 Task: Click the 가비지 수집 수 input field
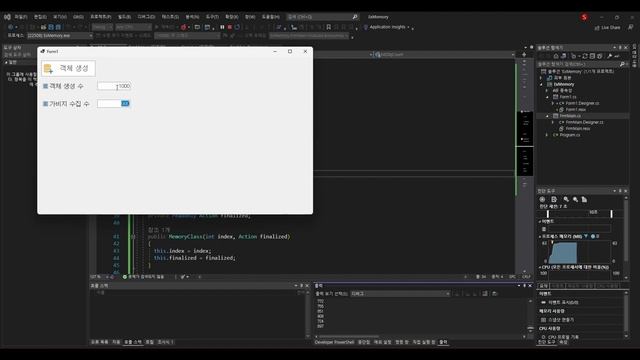tap(113, 104)
